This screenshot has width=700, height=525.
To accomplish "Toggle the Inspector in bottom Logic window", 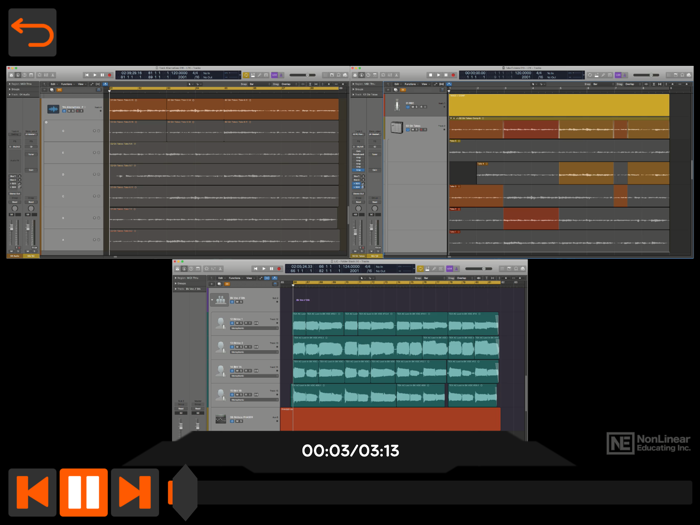I will (184, 269).
